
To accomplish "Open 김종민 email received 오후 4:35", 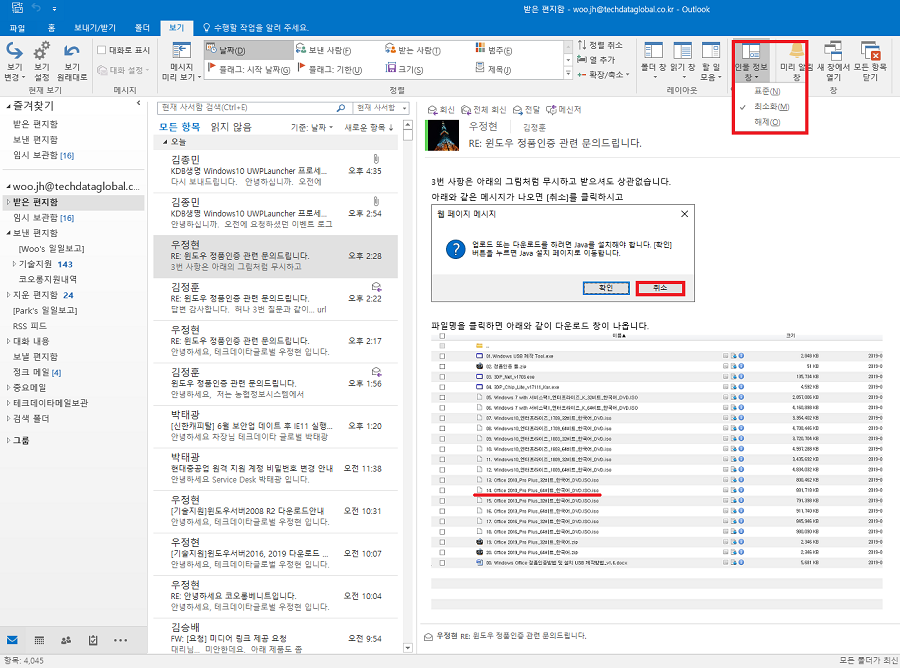I will click(x=276, y=171).
